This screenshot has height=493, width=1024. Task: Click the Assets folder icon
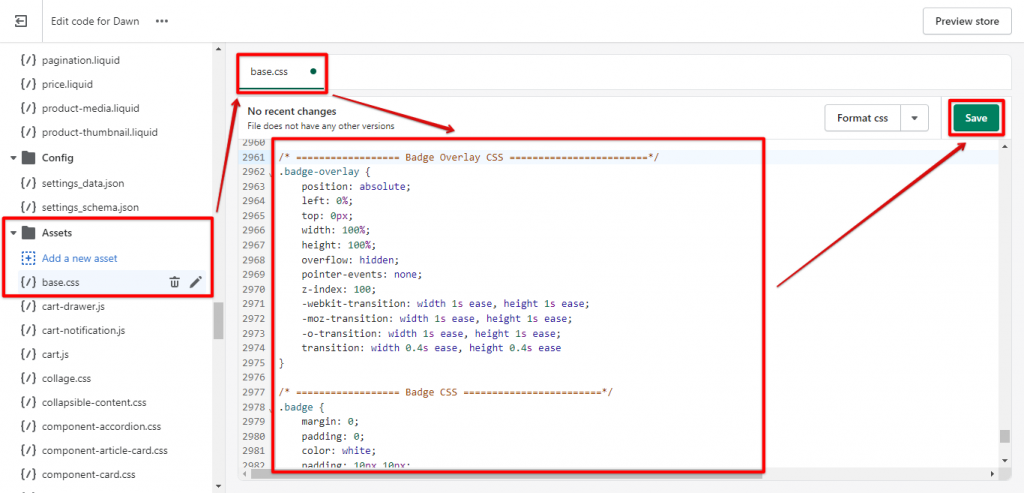[x=28, y=233]
